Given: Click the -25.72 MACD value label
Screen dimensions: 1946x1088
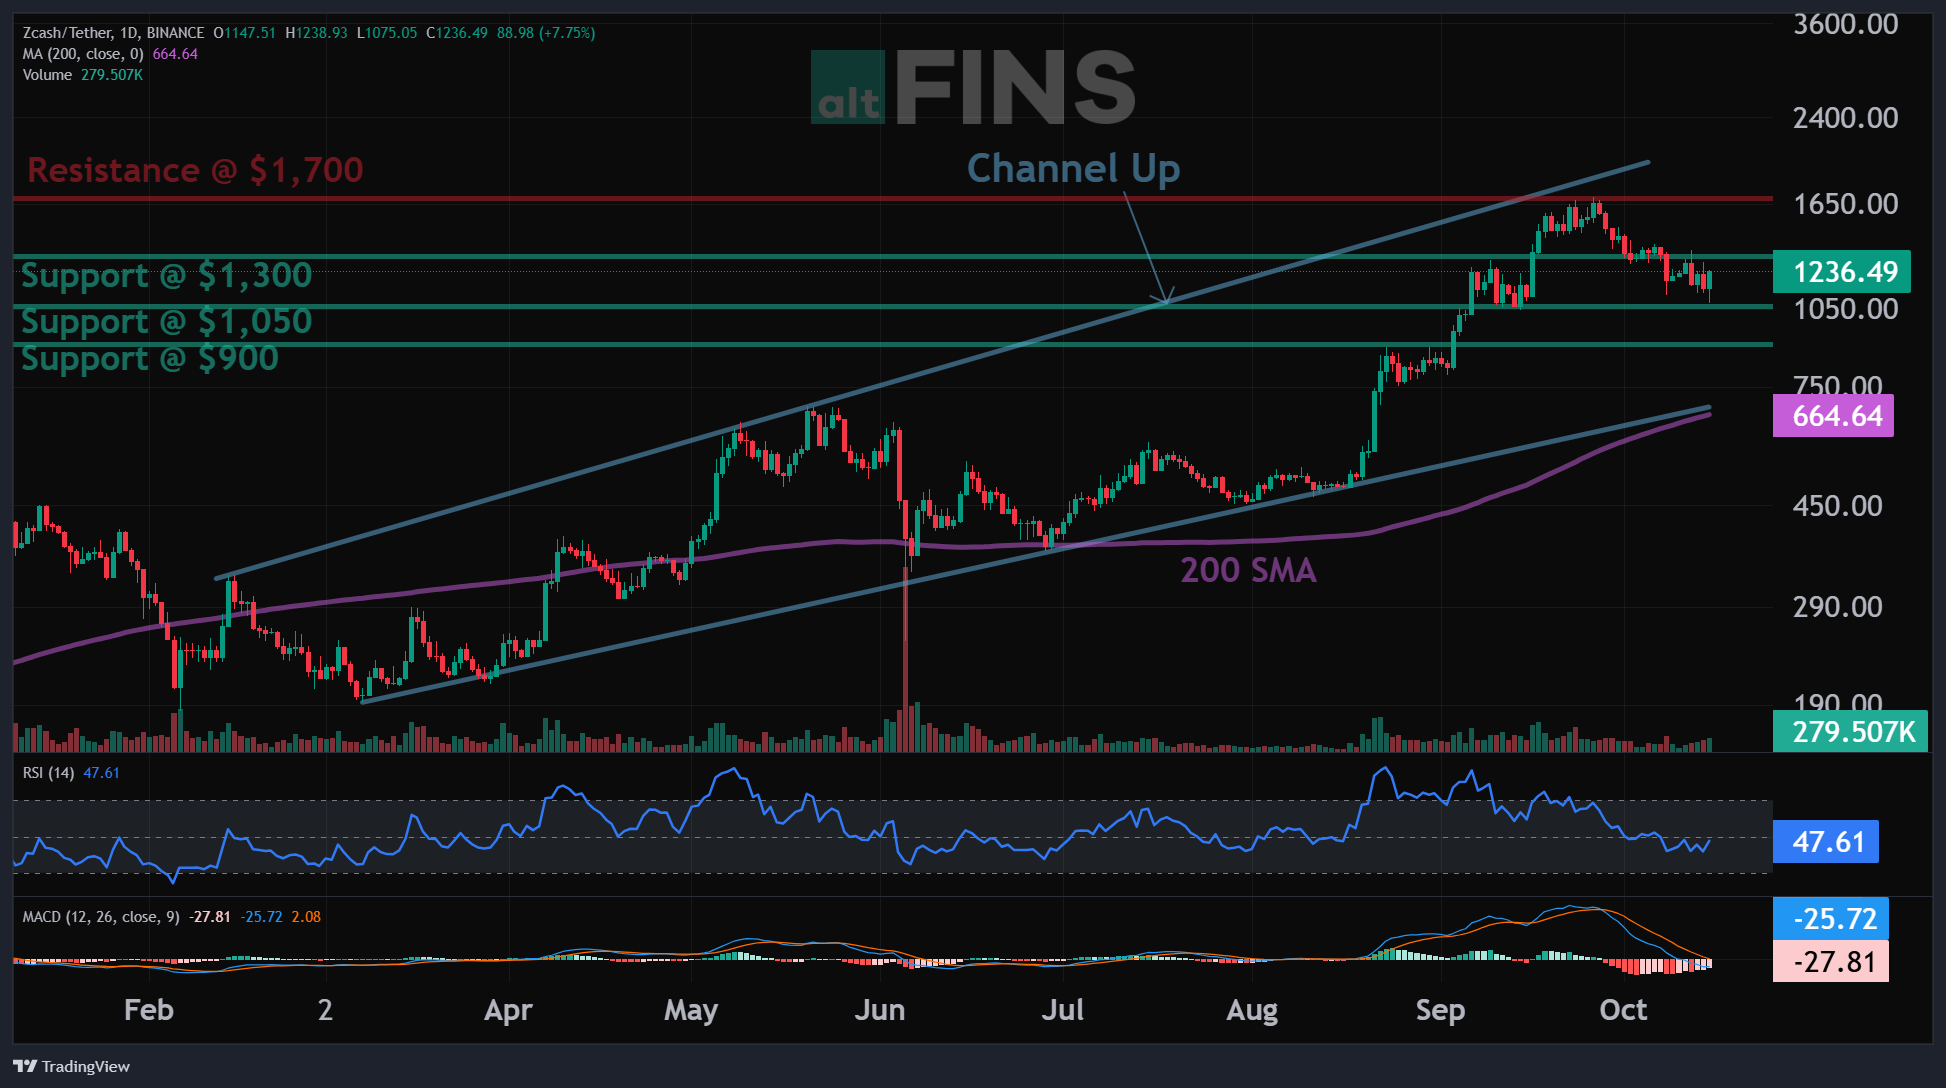Looking at the screenshot, I should click(1831, 919).
